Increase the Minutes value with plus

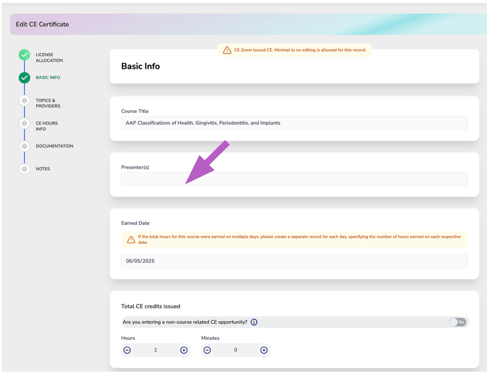pos(264,350)
